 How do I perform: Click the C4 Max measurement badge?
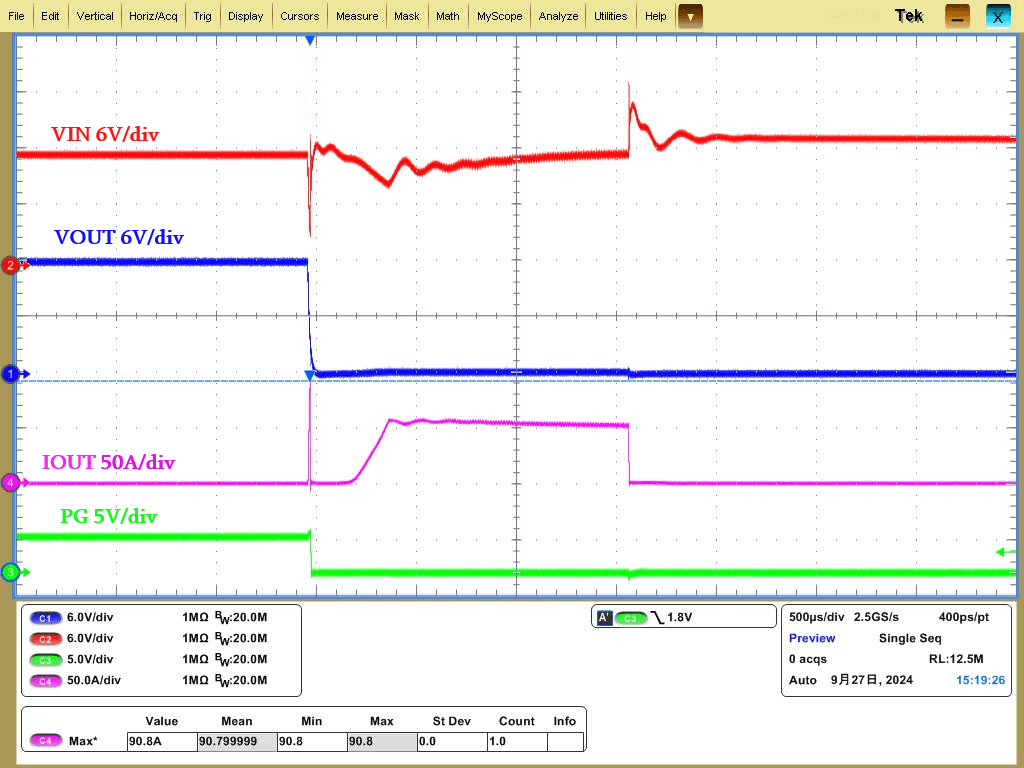[45, 741]
